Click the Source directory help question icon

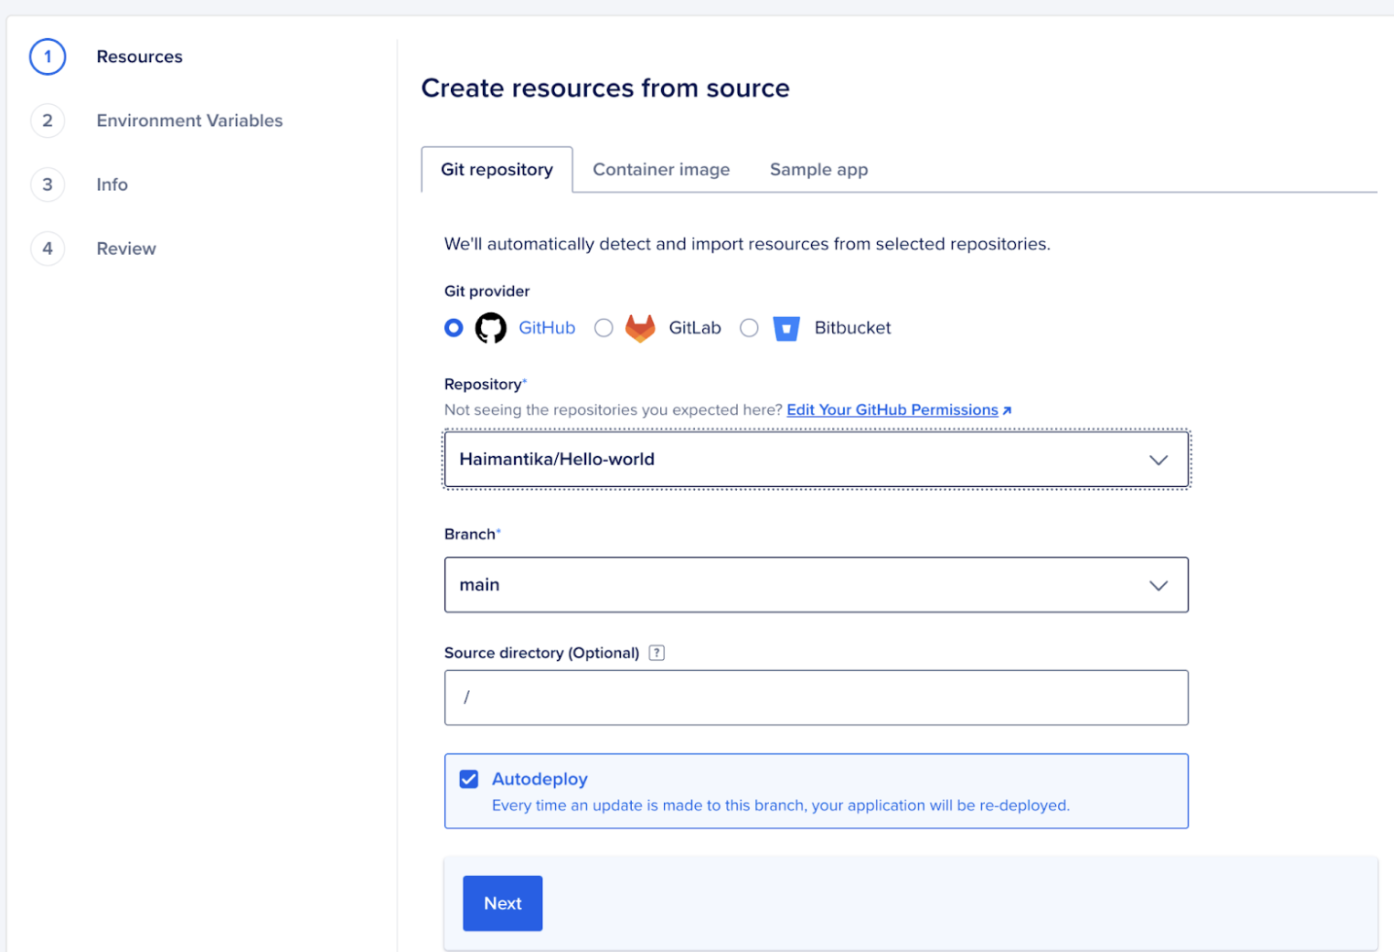657,653
